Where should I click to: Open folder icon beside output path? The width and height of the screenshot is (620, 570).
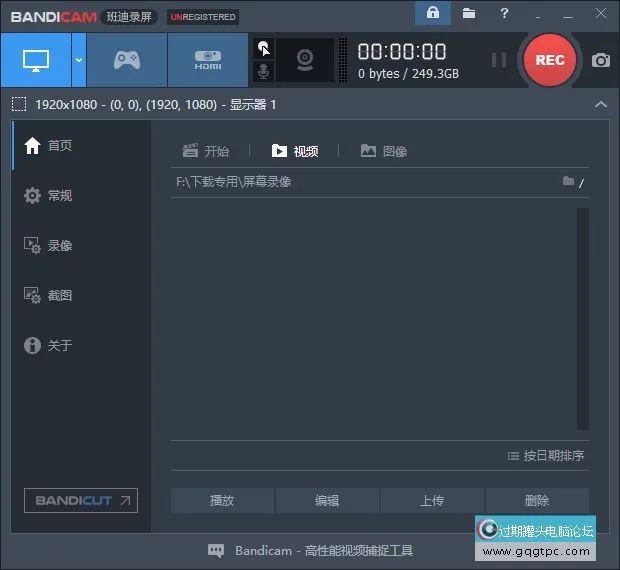568,181
